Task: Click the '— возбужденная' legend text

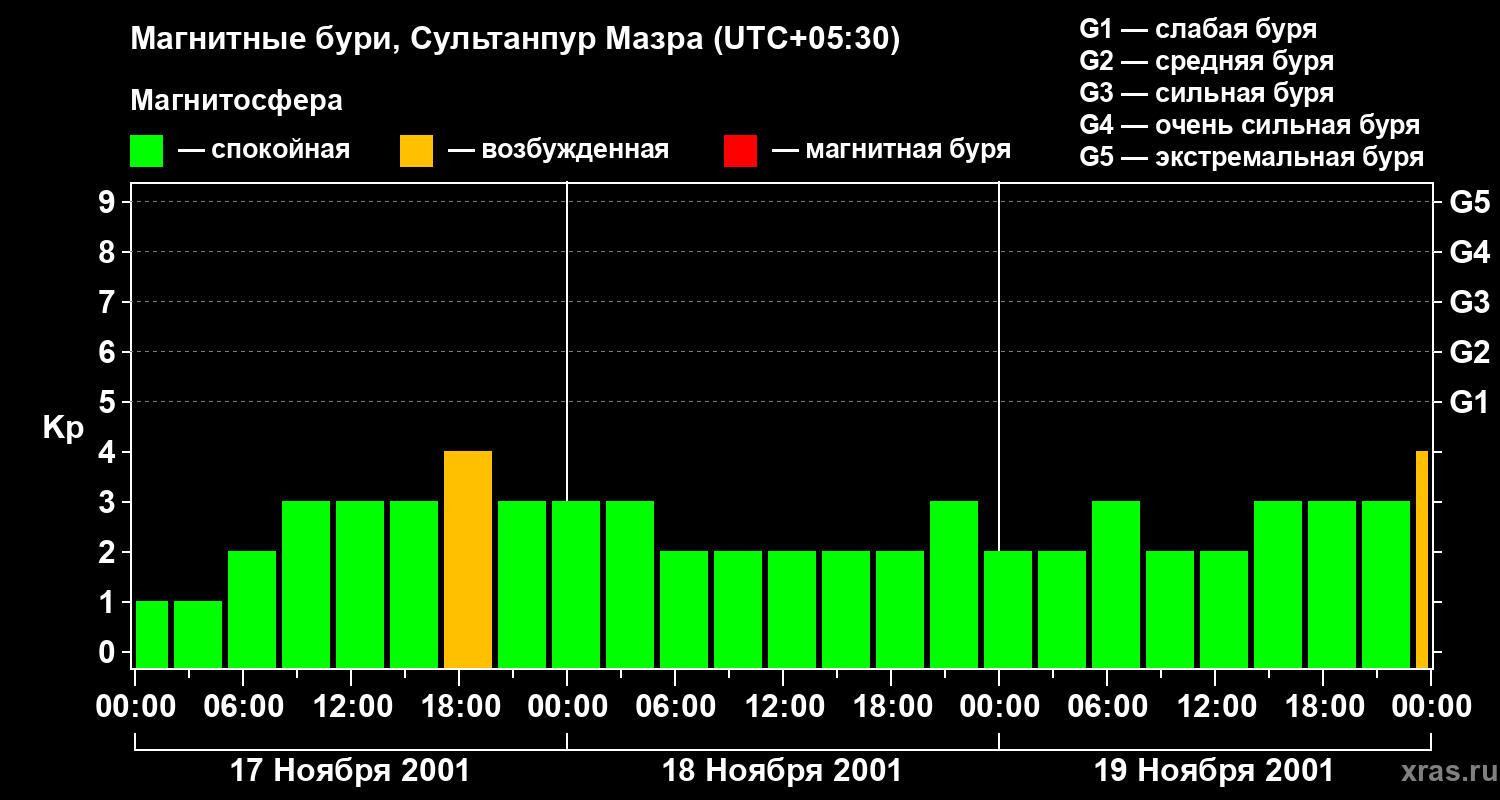Action: (559, 151)
